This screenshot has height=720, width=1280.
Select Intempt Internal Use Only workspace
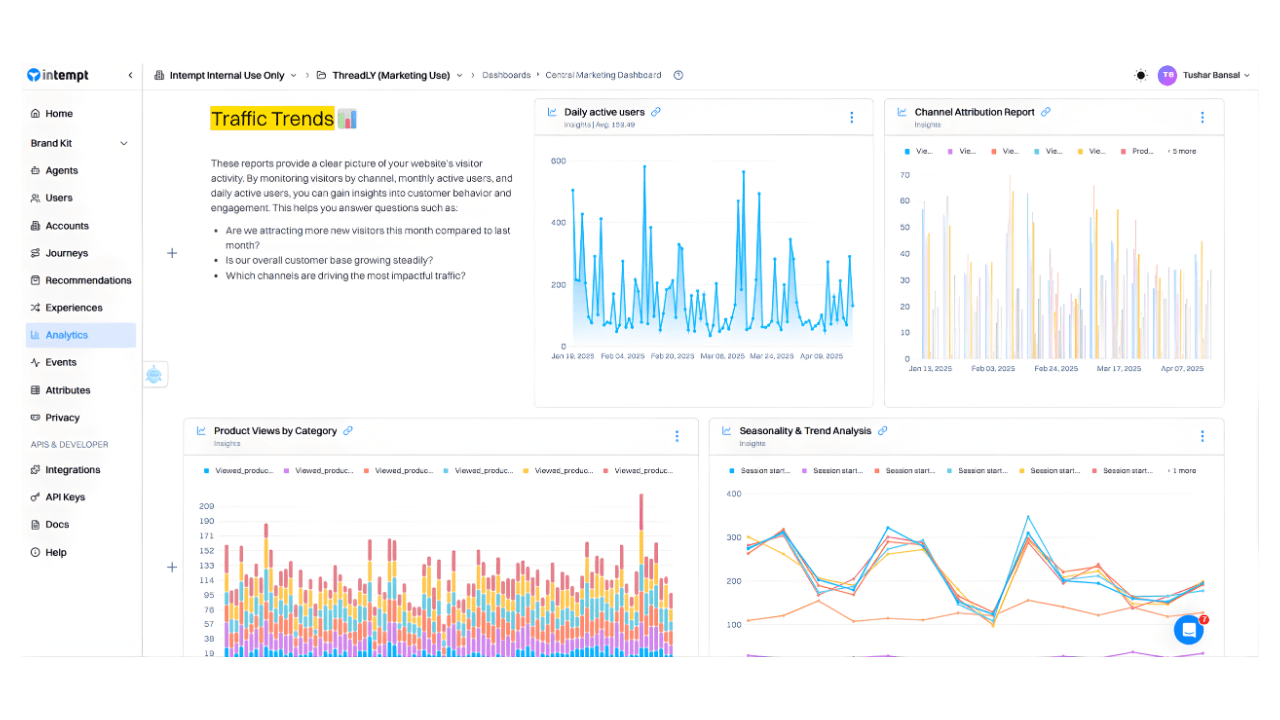(x=228, y=75)
